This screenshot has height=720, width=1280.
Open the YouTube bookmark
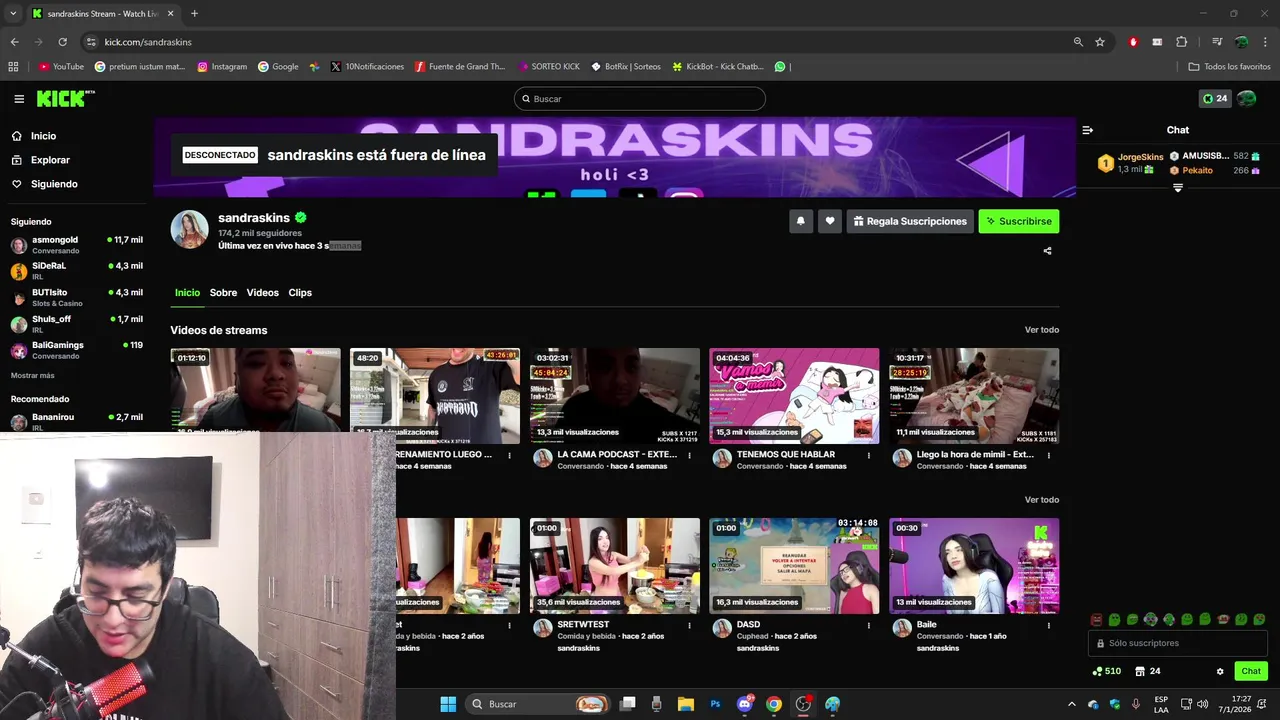coord(61,67)
